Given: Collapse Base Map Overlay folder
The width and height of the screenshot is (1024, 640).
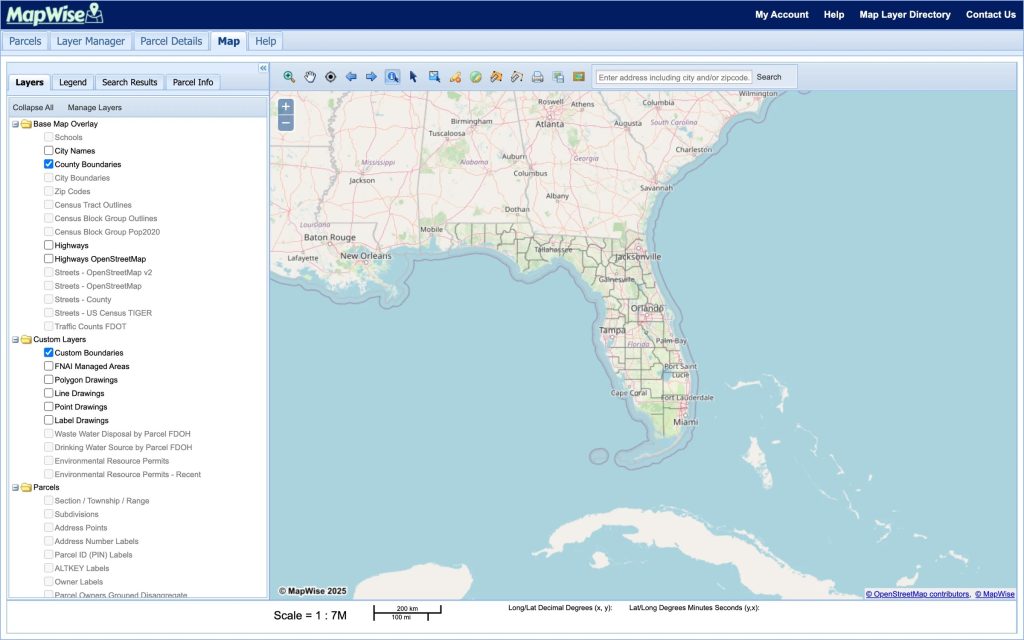Looking at the screenshot, I should (x=15, y=124).
